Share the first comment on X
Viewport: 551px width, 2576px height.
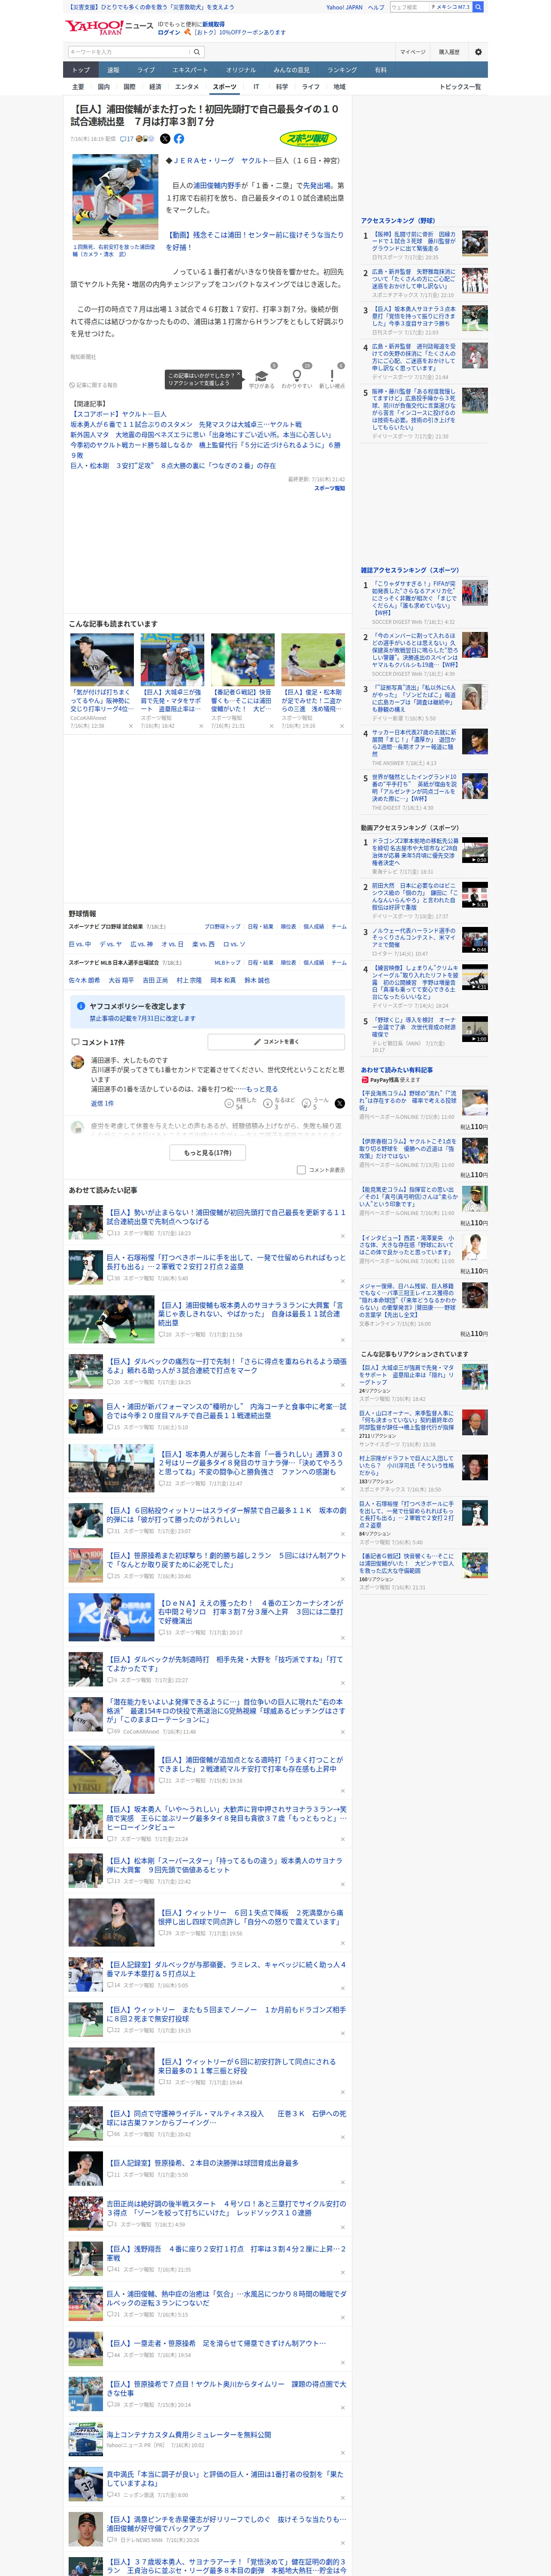[x=340, y=1104]
